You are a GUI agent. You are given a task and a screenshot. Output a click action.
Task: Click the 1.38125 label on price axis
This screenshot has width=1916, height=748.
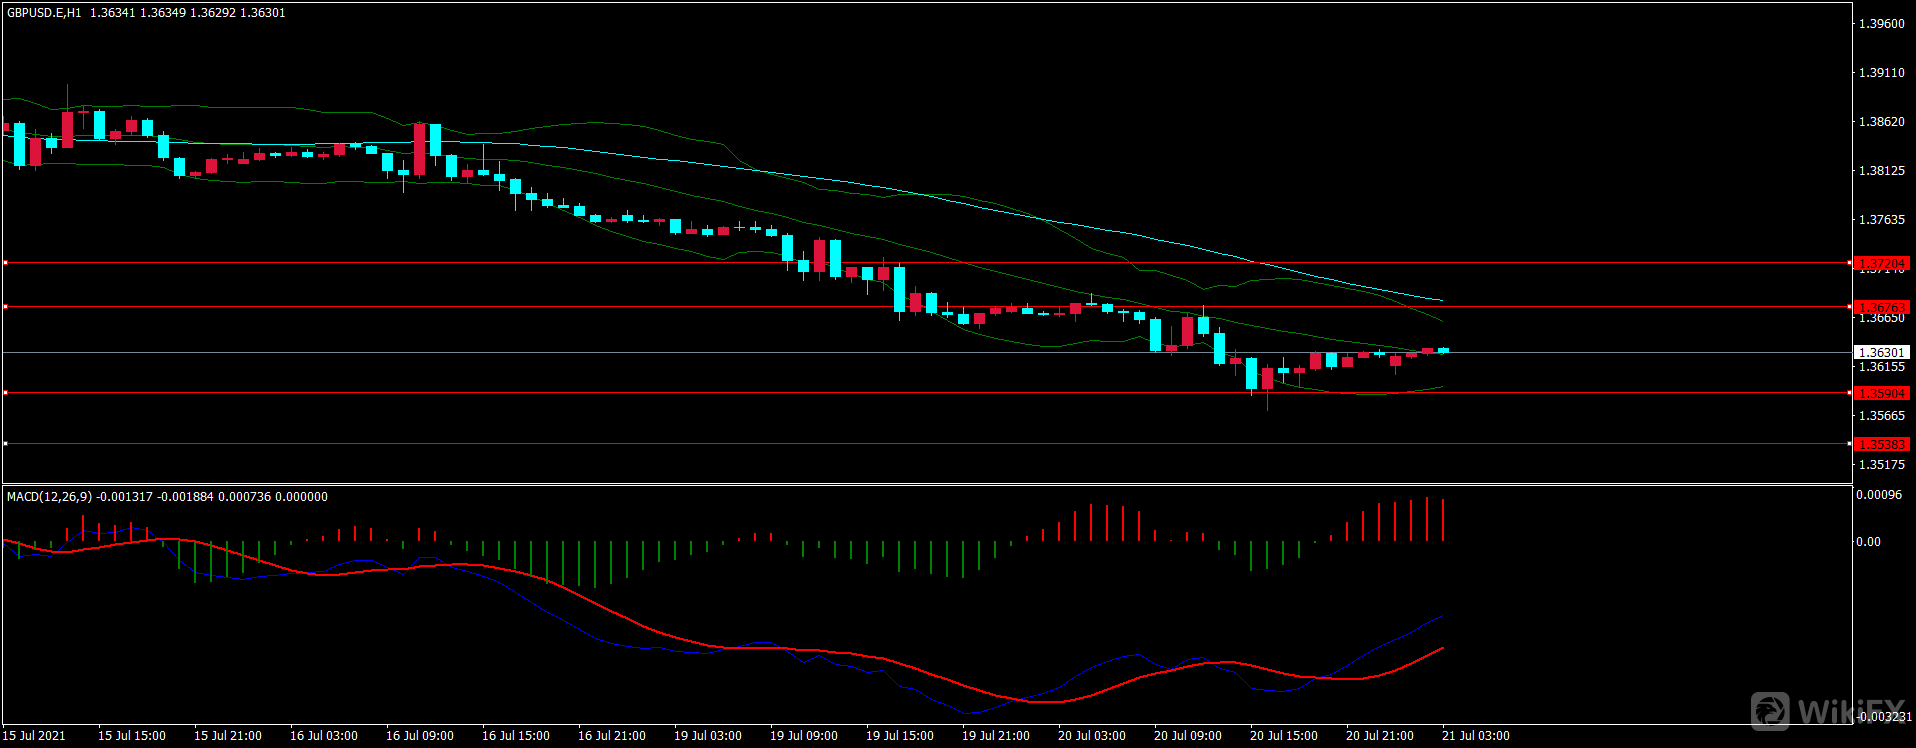(1881, 171)
